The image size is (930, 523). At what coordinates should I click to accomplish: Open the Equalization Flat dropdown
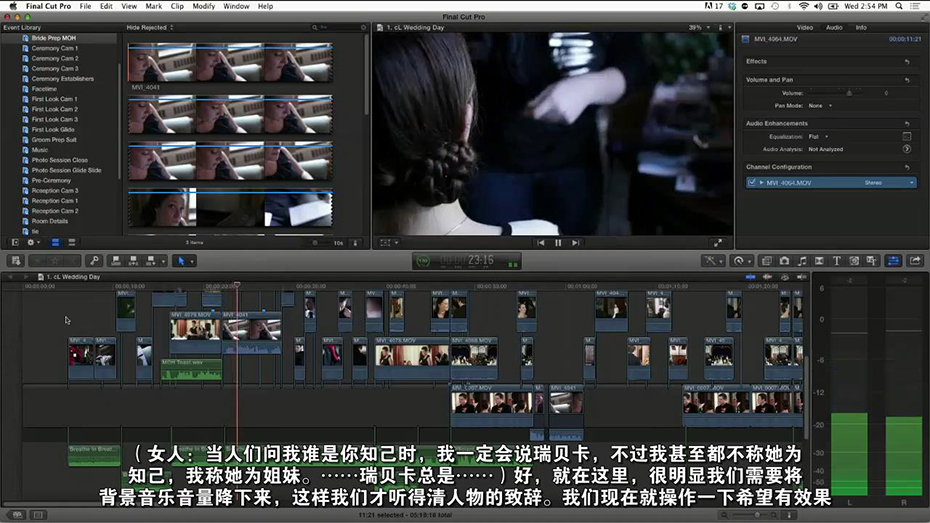point(816,136)
